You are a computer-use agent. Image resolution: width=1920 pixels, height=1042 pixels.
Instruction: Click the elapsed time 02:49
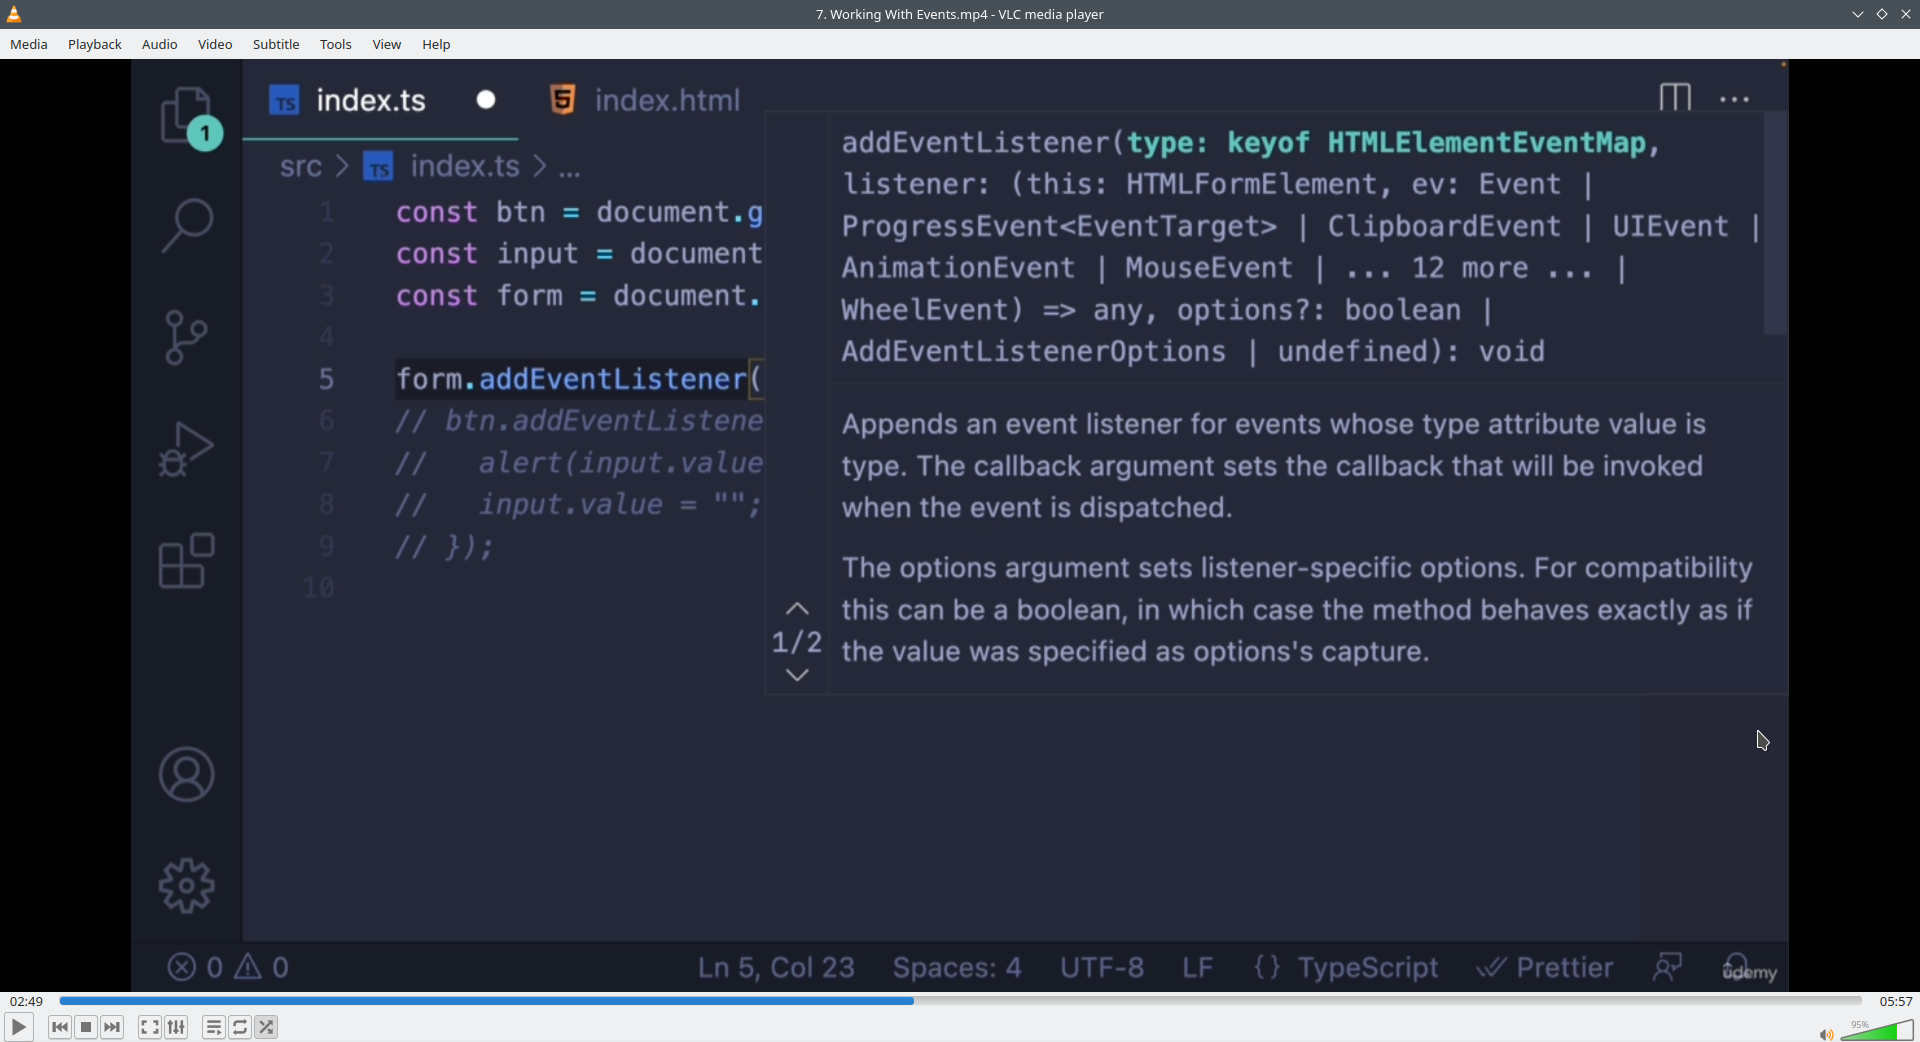click(x=27, y=1001)
